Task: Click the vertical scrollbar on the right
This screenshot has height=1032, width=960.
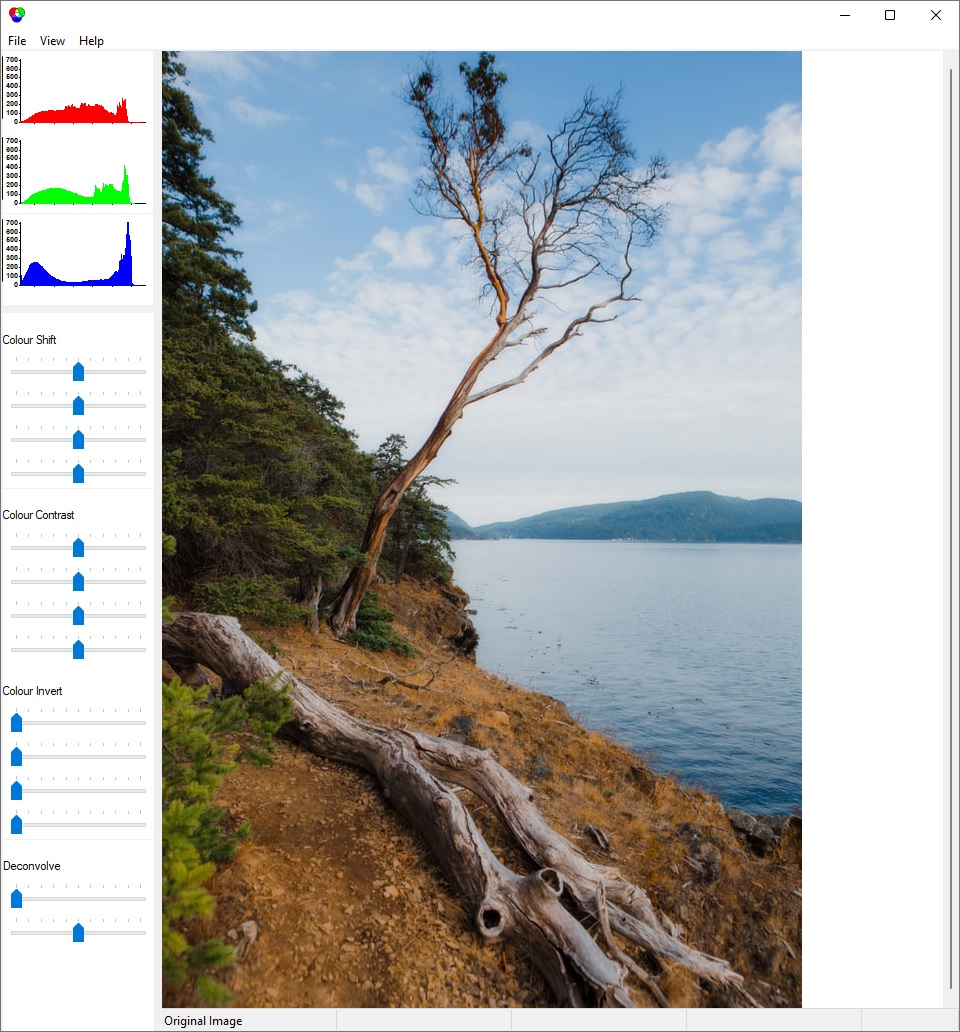Action: coord(951,529)
